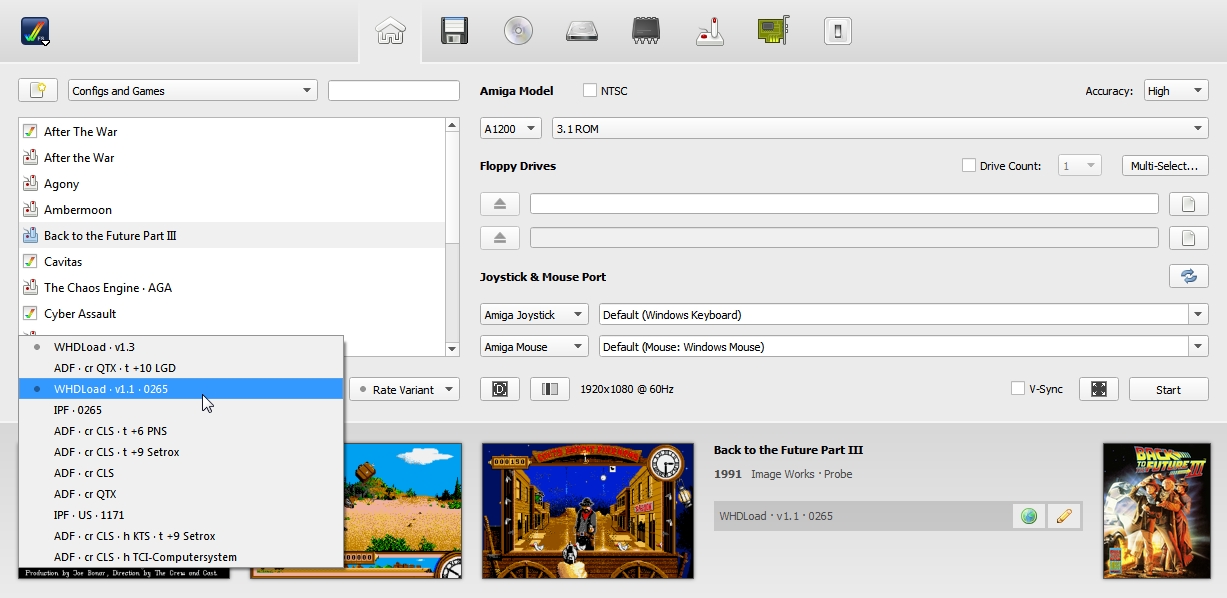Screen dimensions: 1227x598
Task: Open the drive count number dropdown
Action: pyautogui.click(x=1080, y=165)
